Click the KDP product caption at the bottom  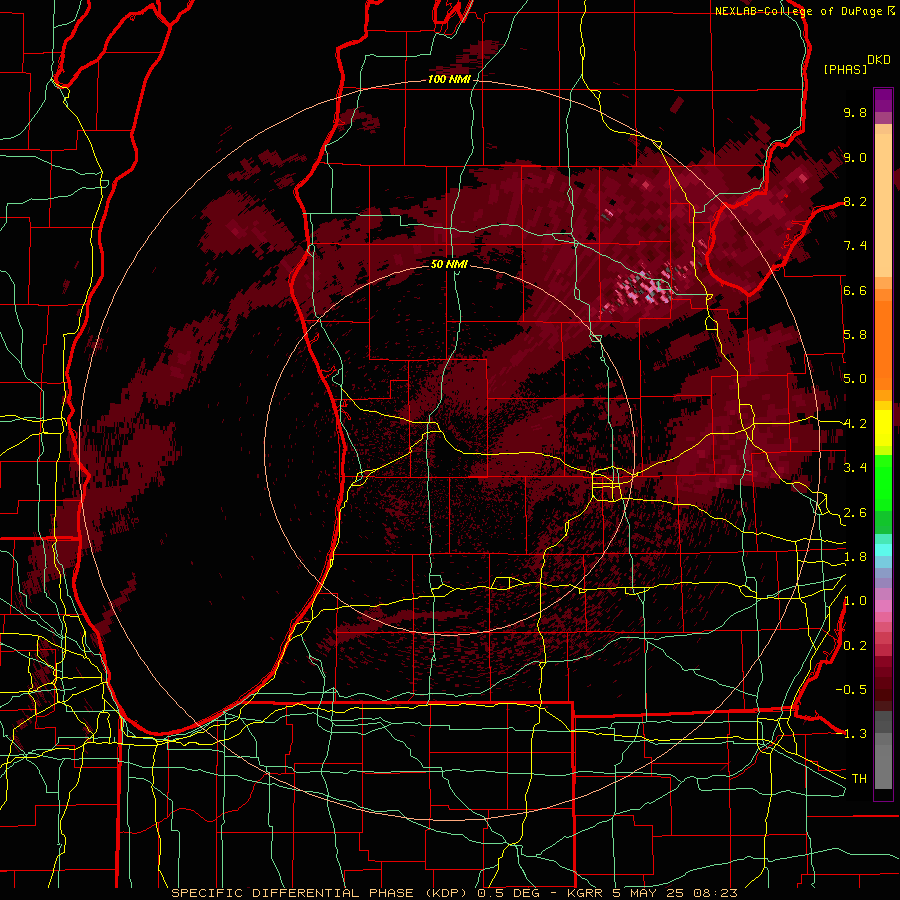coord(455,893)
